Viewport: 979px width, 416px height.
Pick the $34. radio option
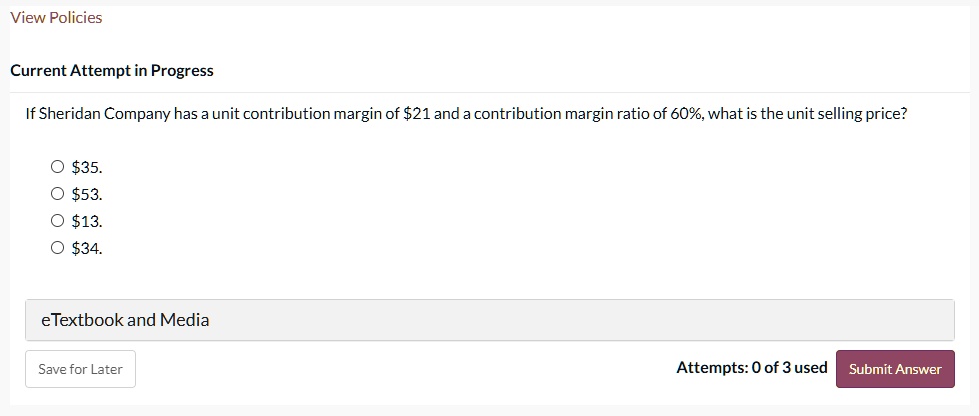(x=57, y=248)
